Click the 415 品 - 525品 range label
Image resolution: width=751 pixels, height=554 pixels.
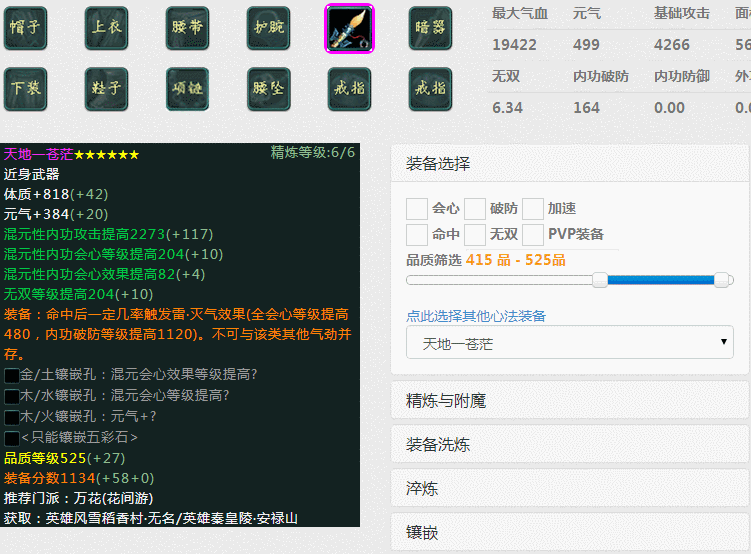(515, 260)
